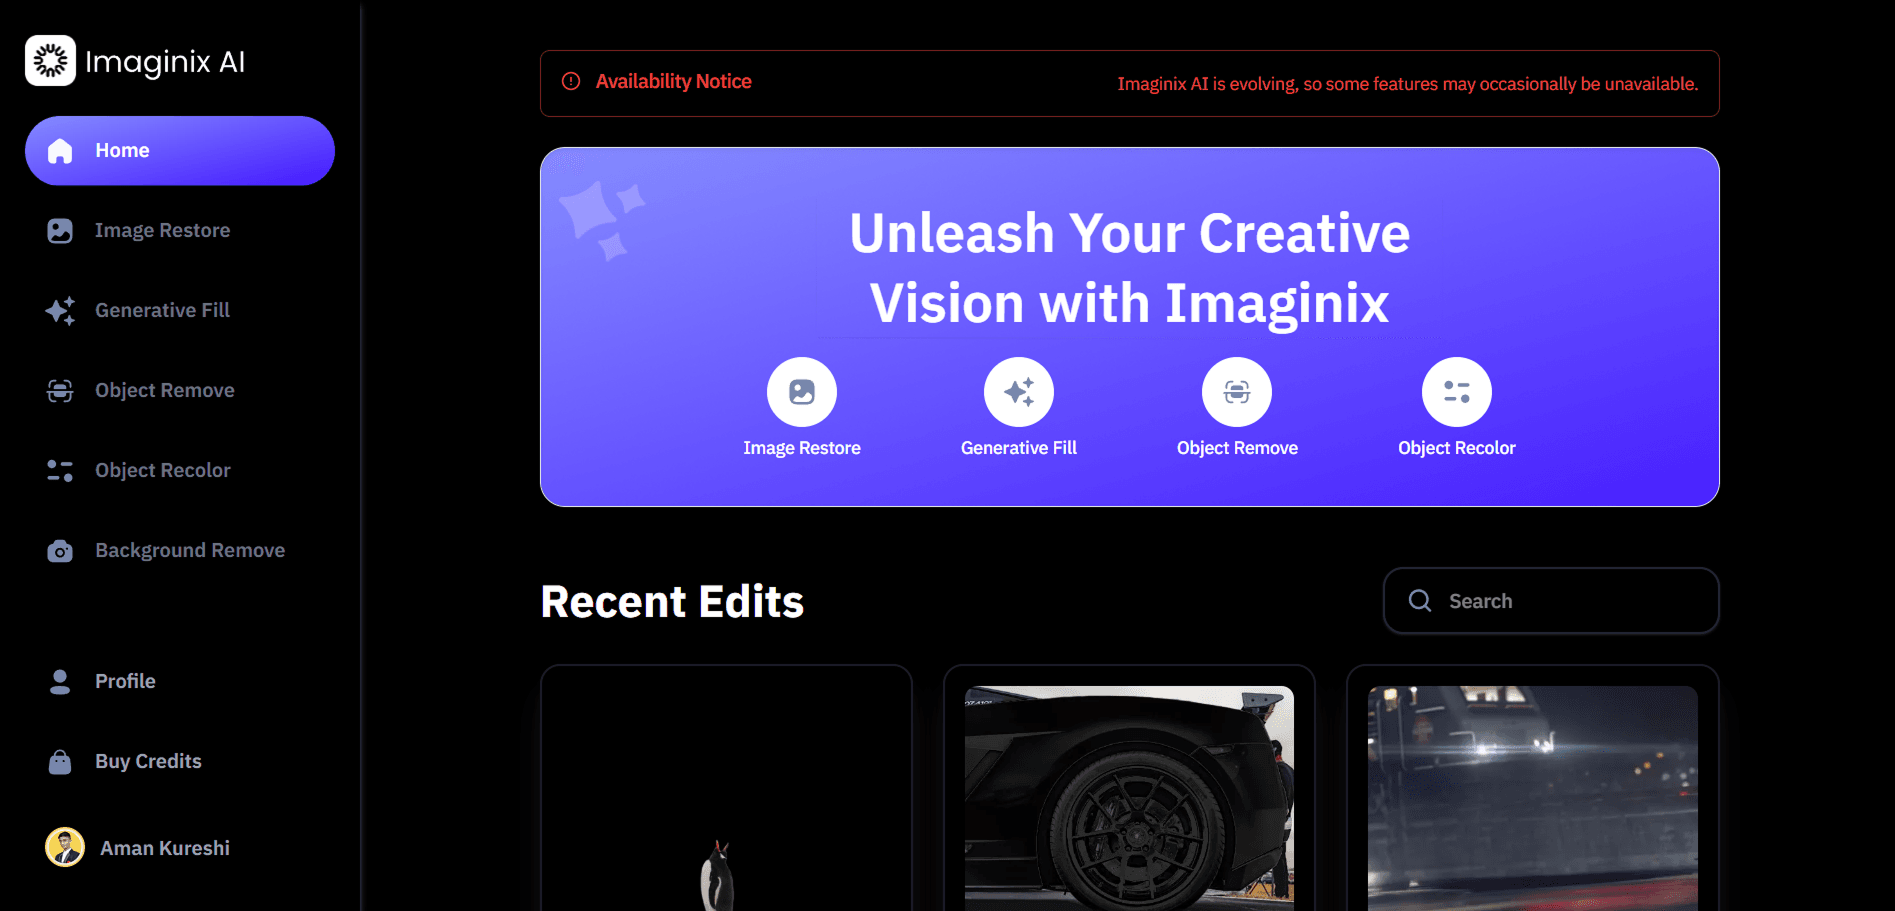Click the Background Remove camera icon in sidebar

pos(60,551)
